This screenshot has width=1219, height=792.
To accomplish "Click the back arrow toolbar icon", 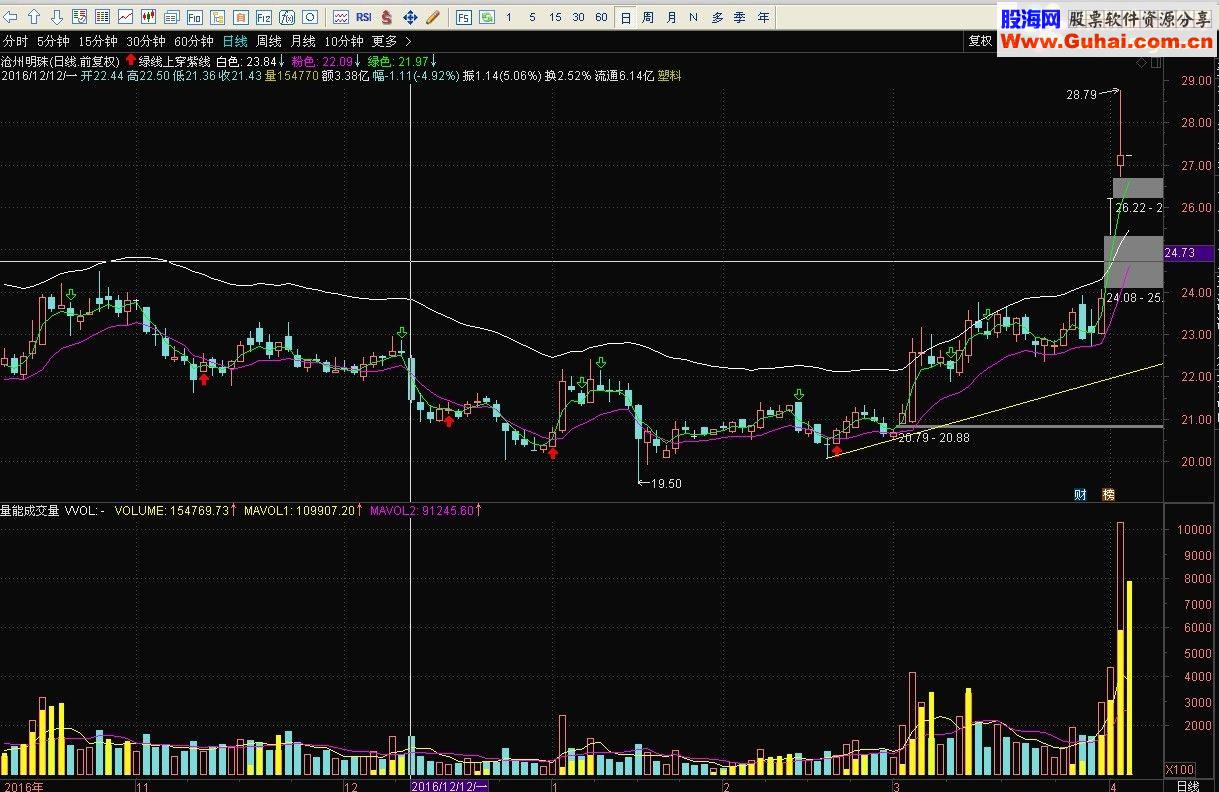I will 11,17.
